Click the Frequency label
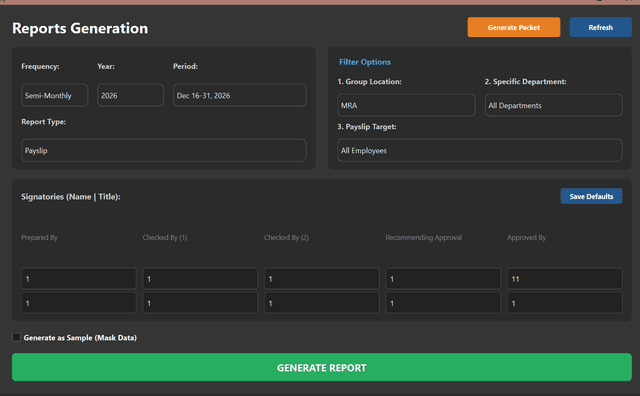Viewport: 640px width, 396px height. [x=40, y=66]
